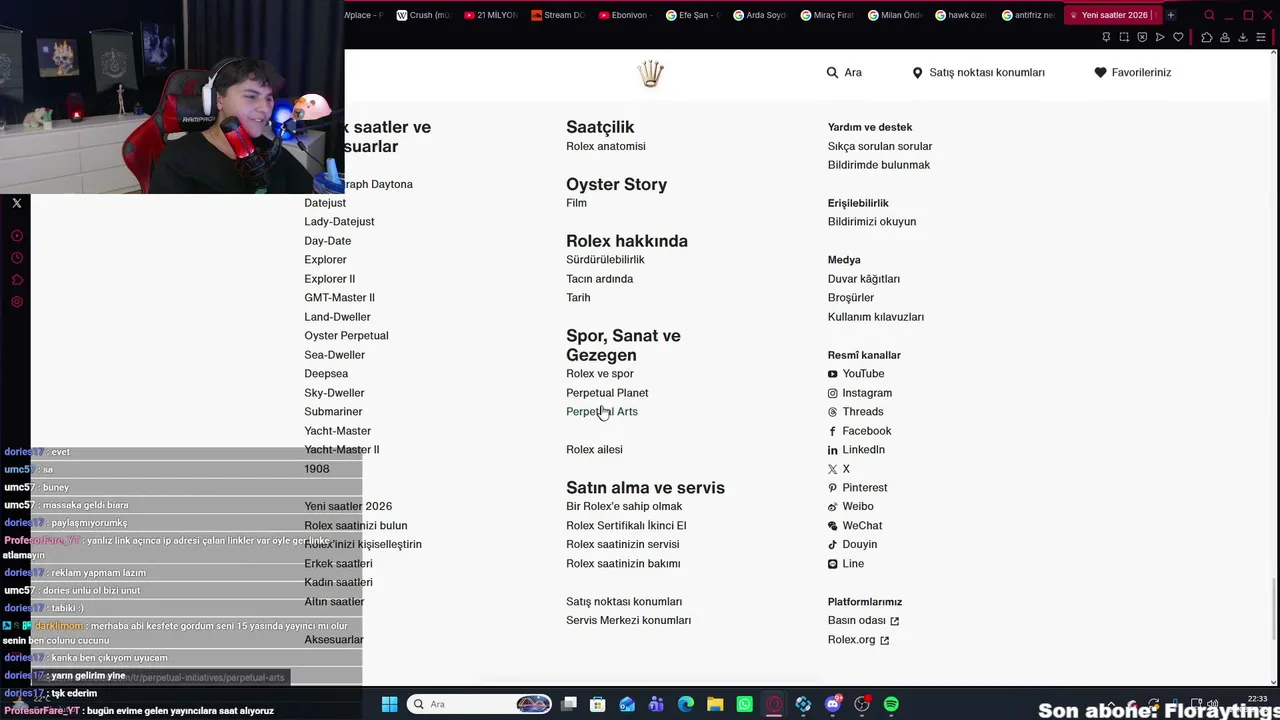The width and height of the screenshot is (1280, 720).
Task: Switch to the 'Efe Şan' Google tab
Action: coord(692,15)
